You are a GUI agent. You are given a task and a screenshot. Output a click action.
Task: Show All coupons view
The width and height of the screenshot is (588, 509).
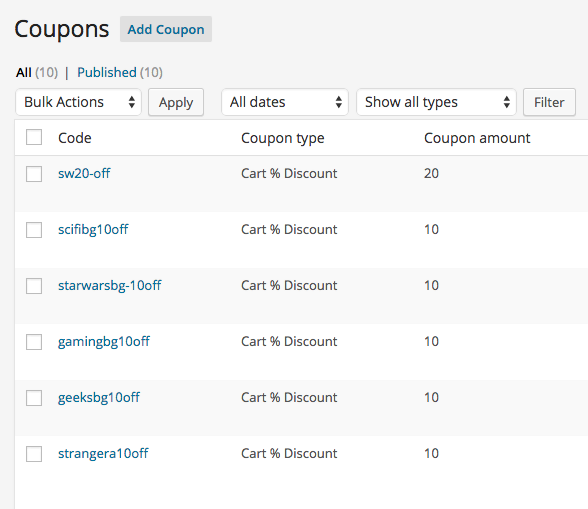click(24, 72)
